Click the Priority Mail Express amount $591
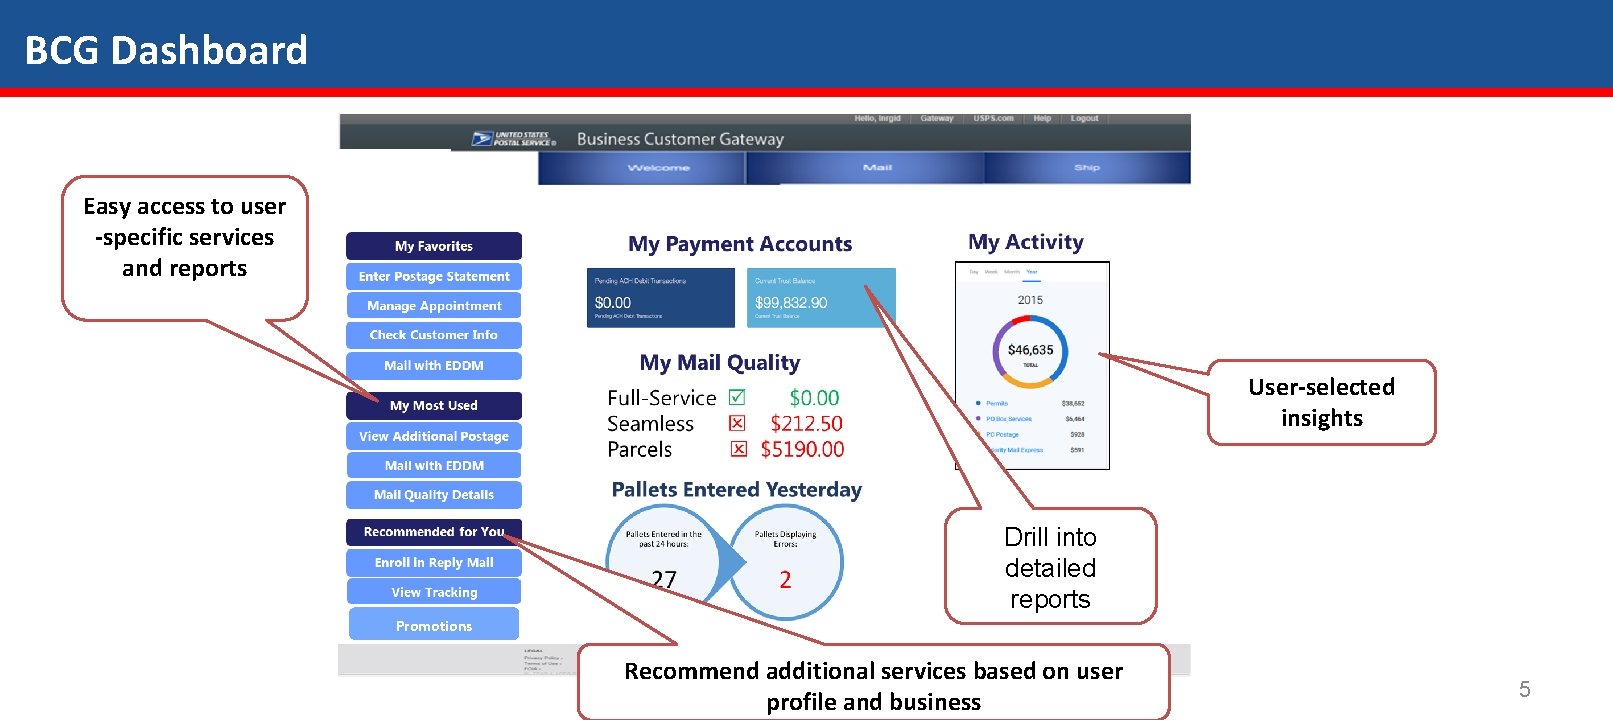1613x720 pixels. click(x=1077, y=450)
